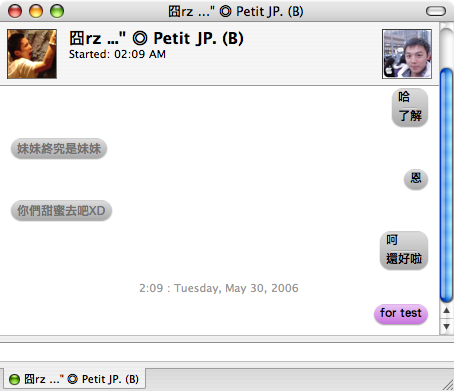Click the 'Started: 02:09 AM' text
The height and width of the screenshot is (391, 454).
point(117,54)
